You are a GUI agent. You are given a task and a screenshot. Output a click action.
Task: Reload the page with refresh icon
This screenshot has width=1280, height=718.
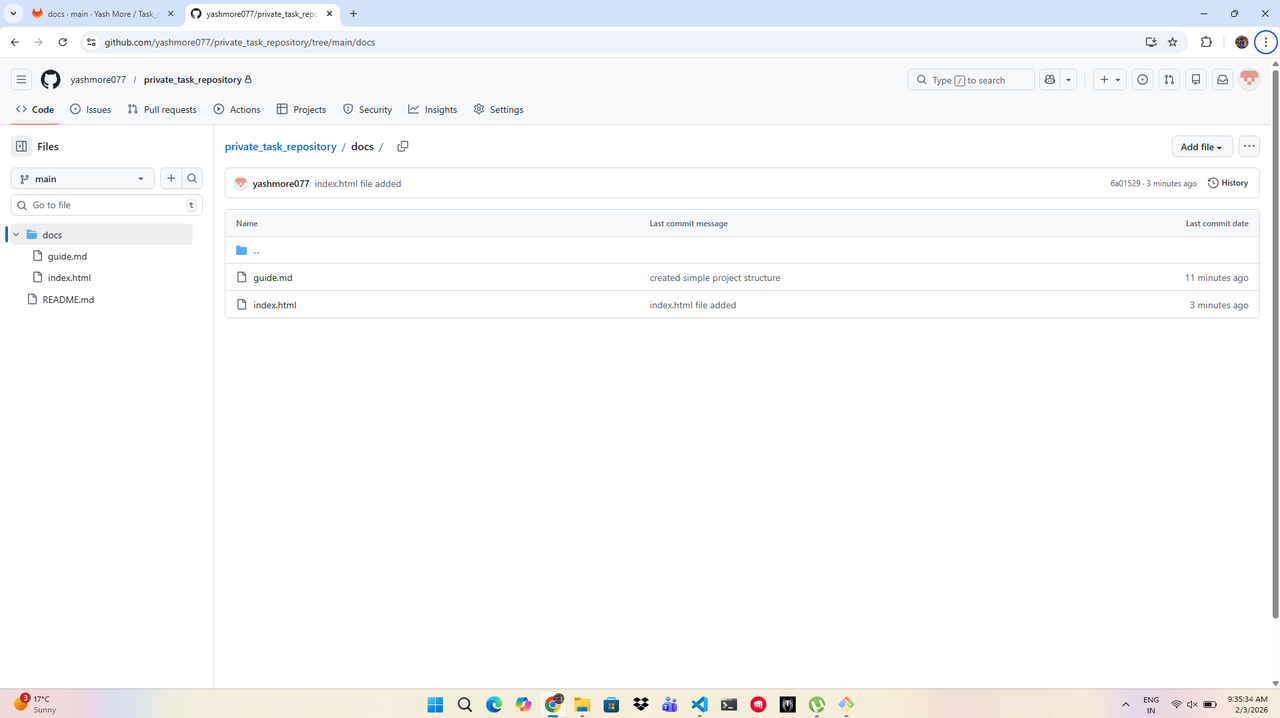(x=63, y=42)
